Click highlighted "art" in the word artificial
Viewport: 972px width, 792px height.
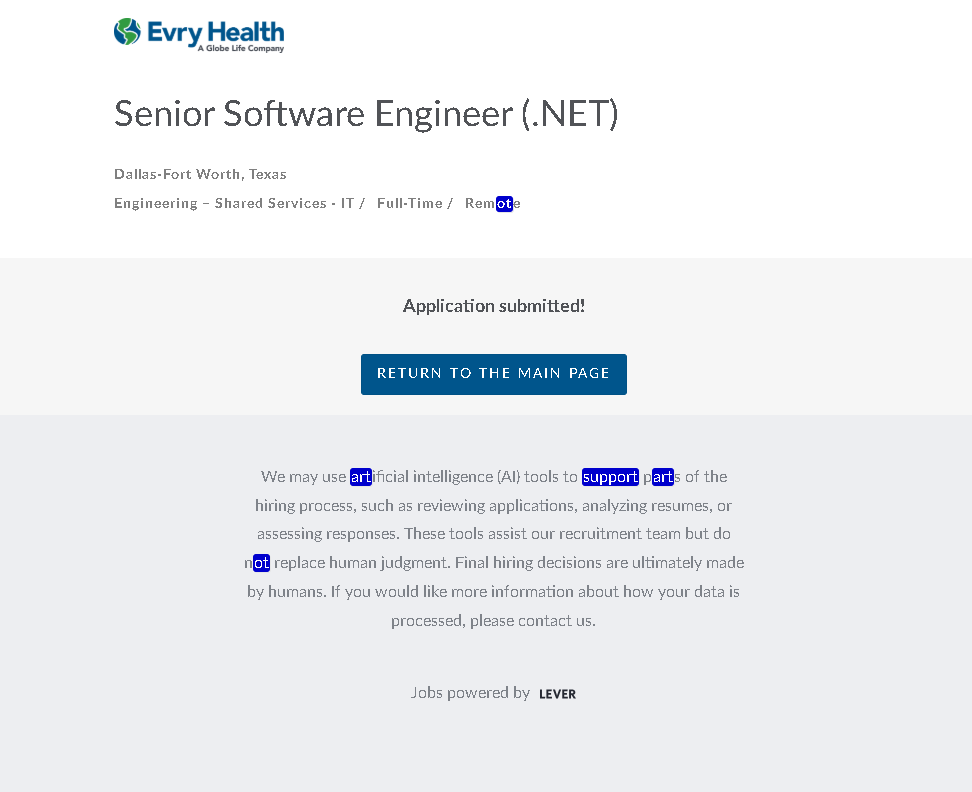(360, 477)
